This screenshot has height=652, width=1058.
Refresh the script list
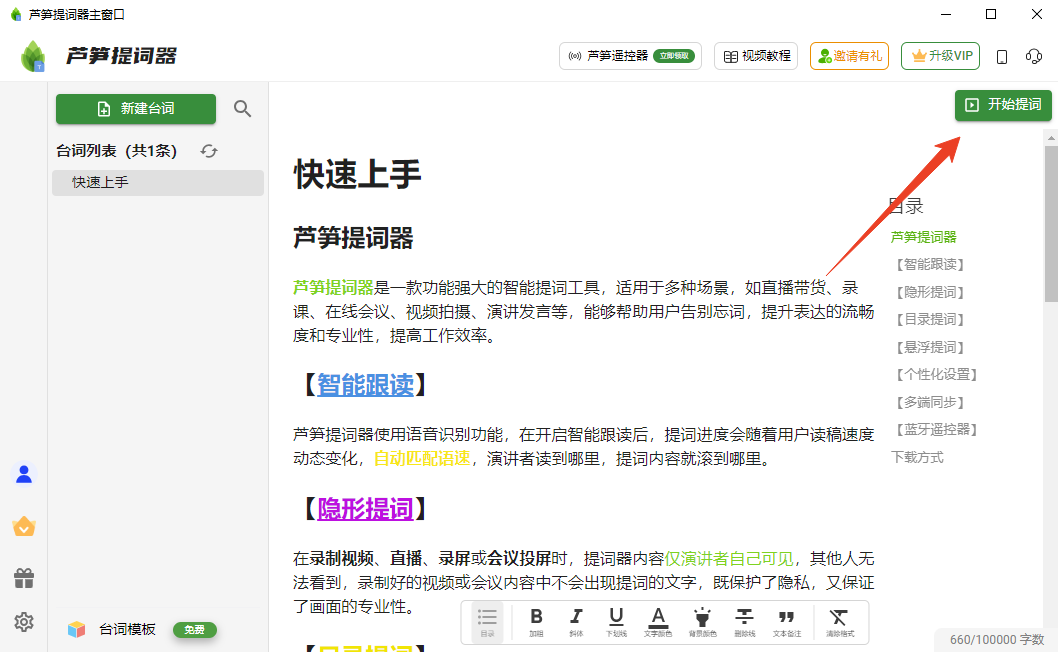(x=209, y=151)
